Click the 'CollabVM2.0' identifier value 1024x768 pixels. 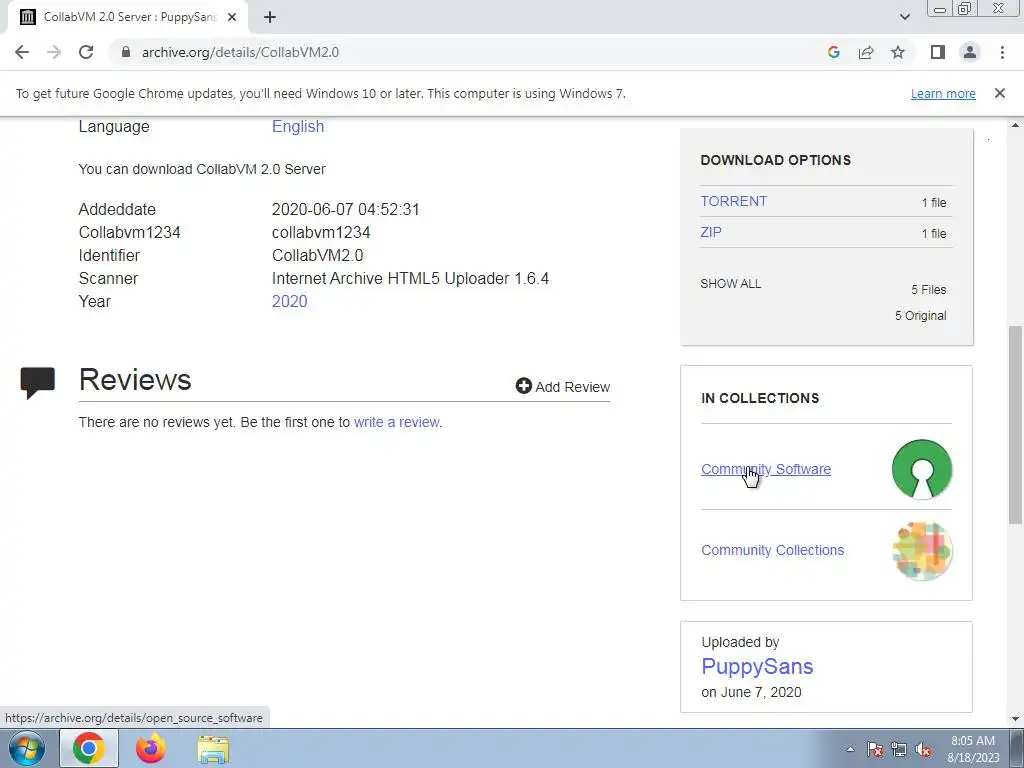click(317, 255)
